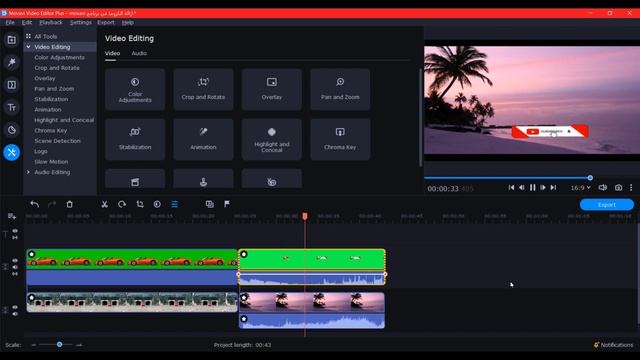Open Stabilization tool tile
640x360 pixels.
(135, 139)
